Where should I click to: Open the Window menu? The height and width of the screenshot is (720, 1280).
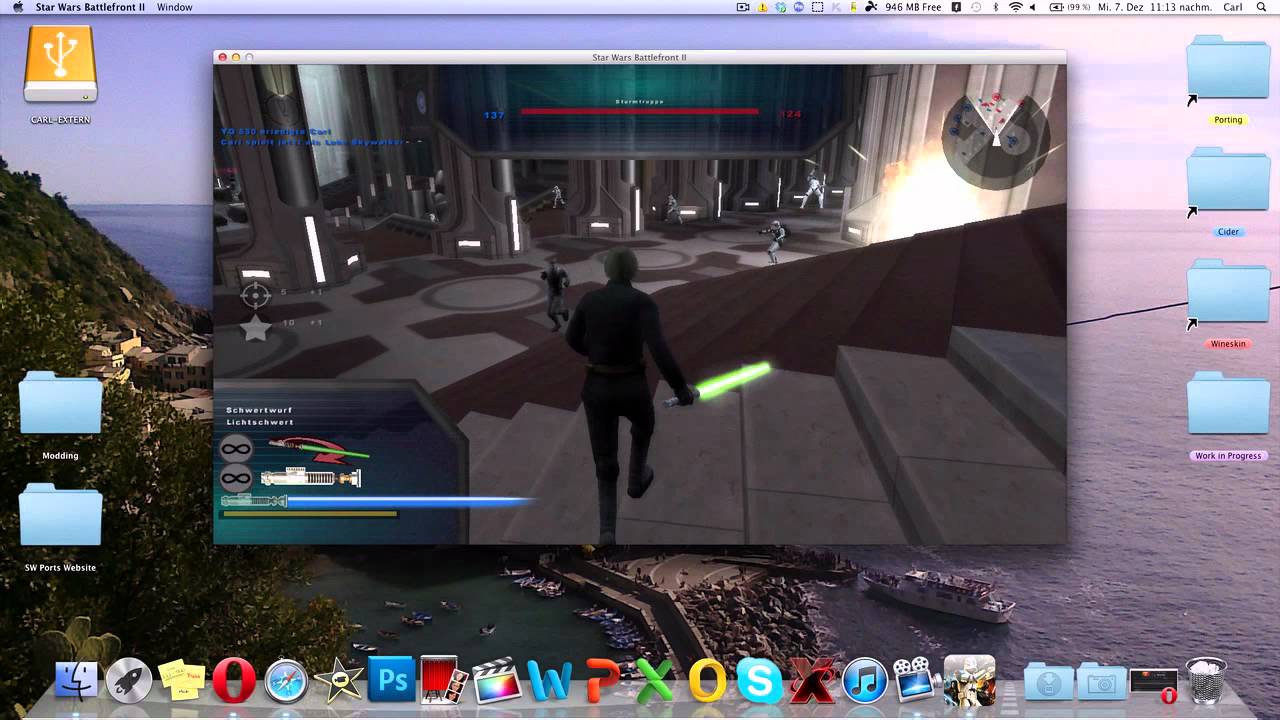pyautogui.click(x=175, y=7)
